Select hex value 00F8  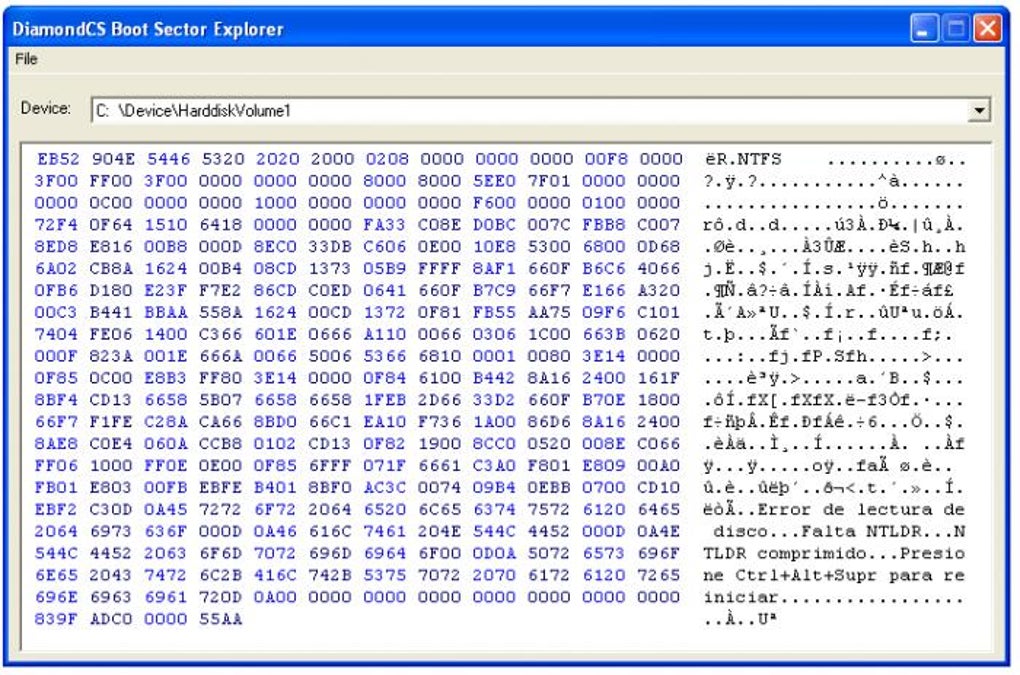point(605,159)
